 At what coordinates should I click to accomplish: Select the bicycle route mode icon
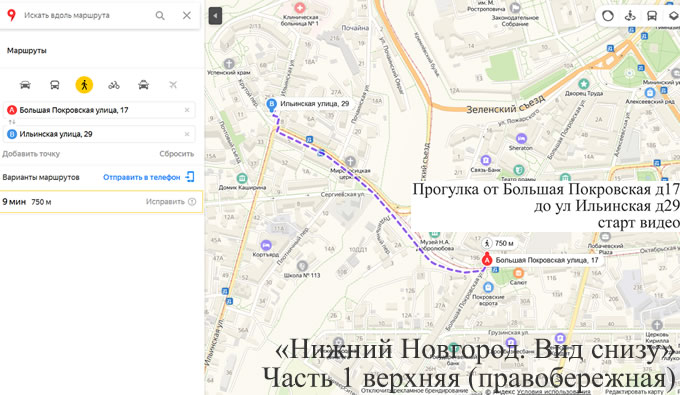click(114, 85)
